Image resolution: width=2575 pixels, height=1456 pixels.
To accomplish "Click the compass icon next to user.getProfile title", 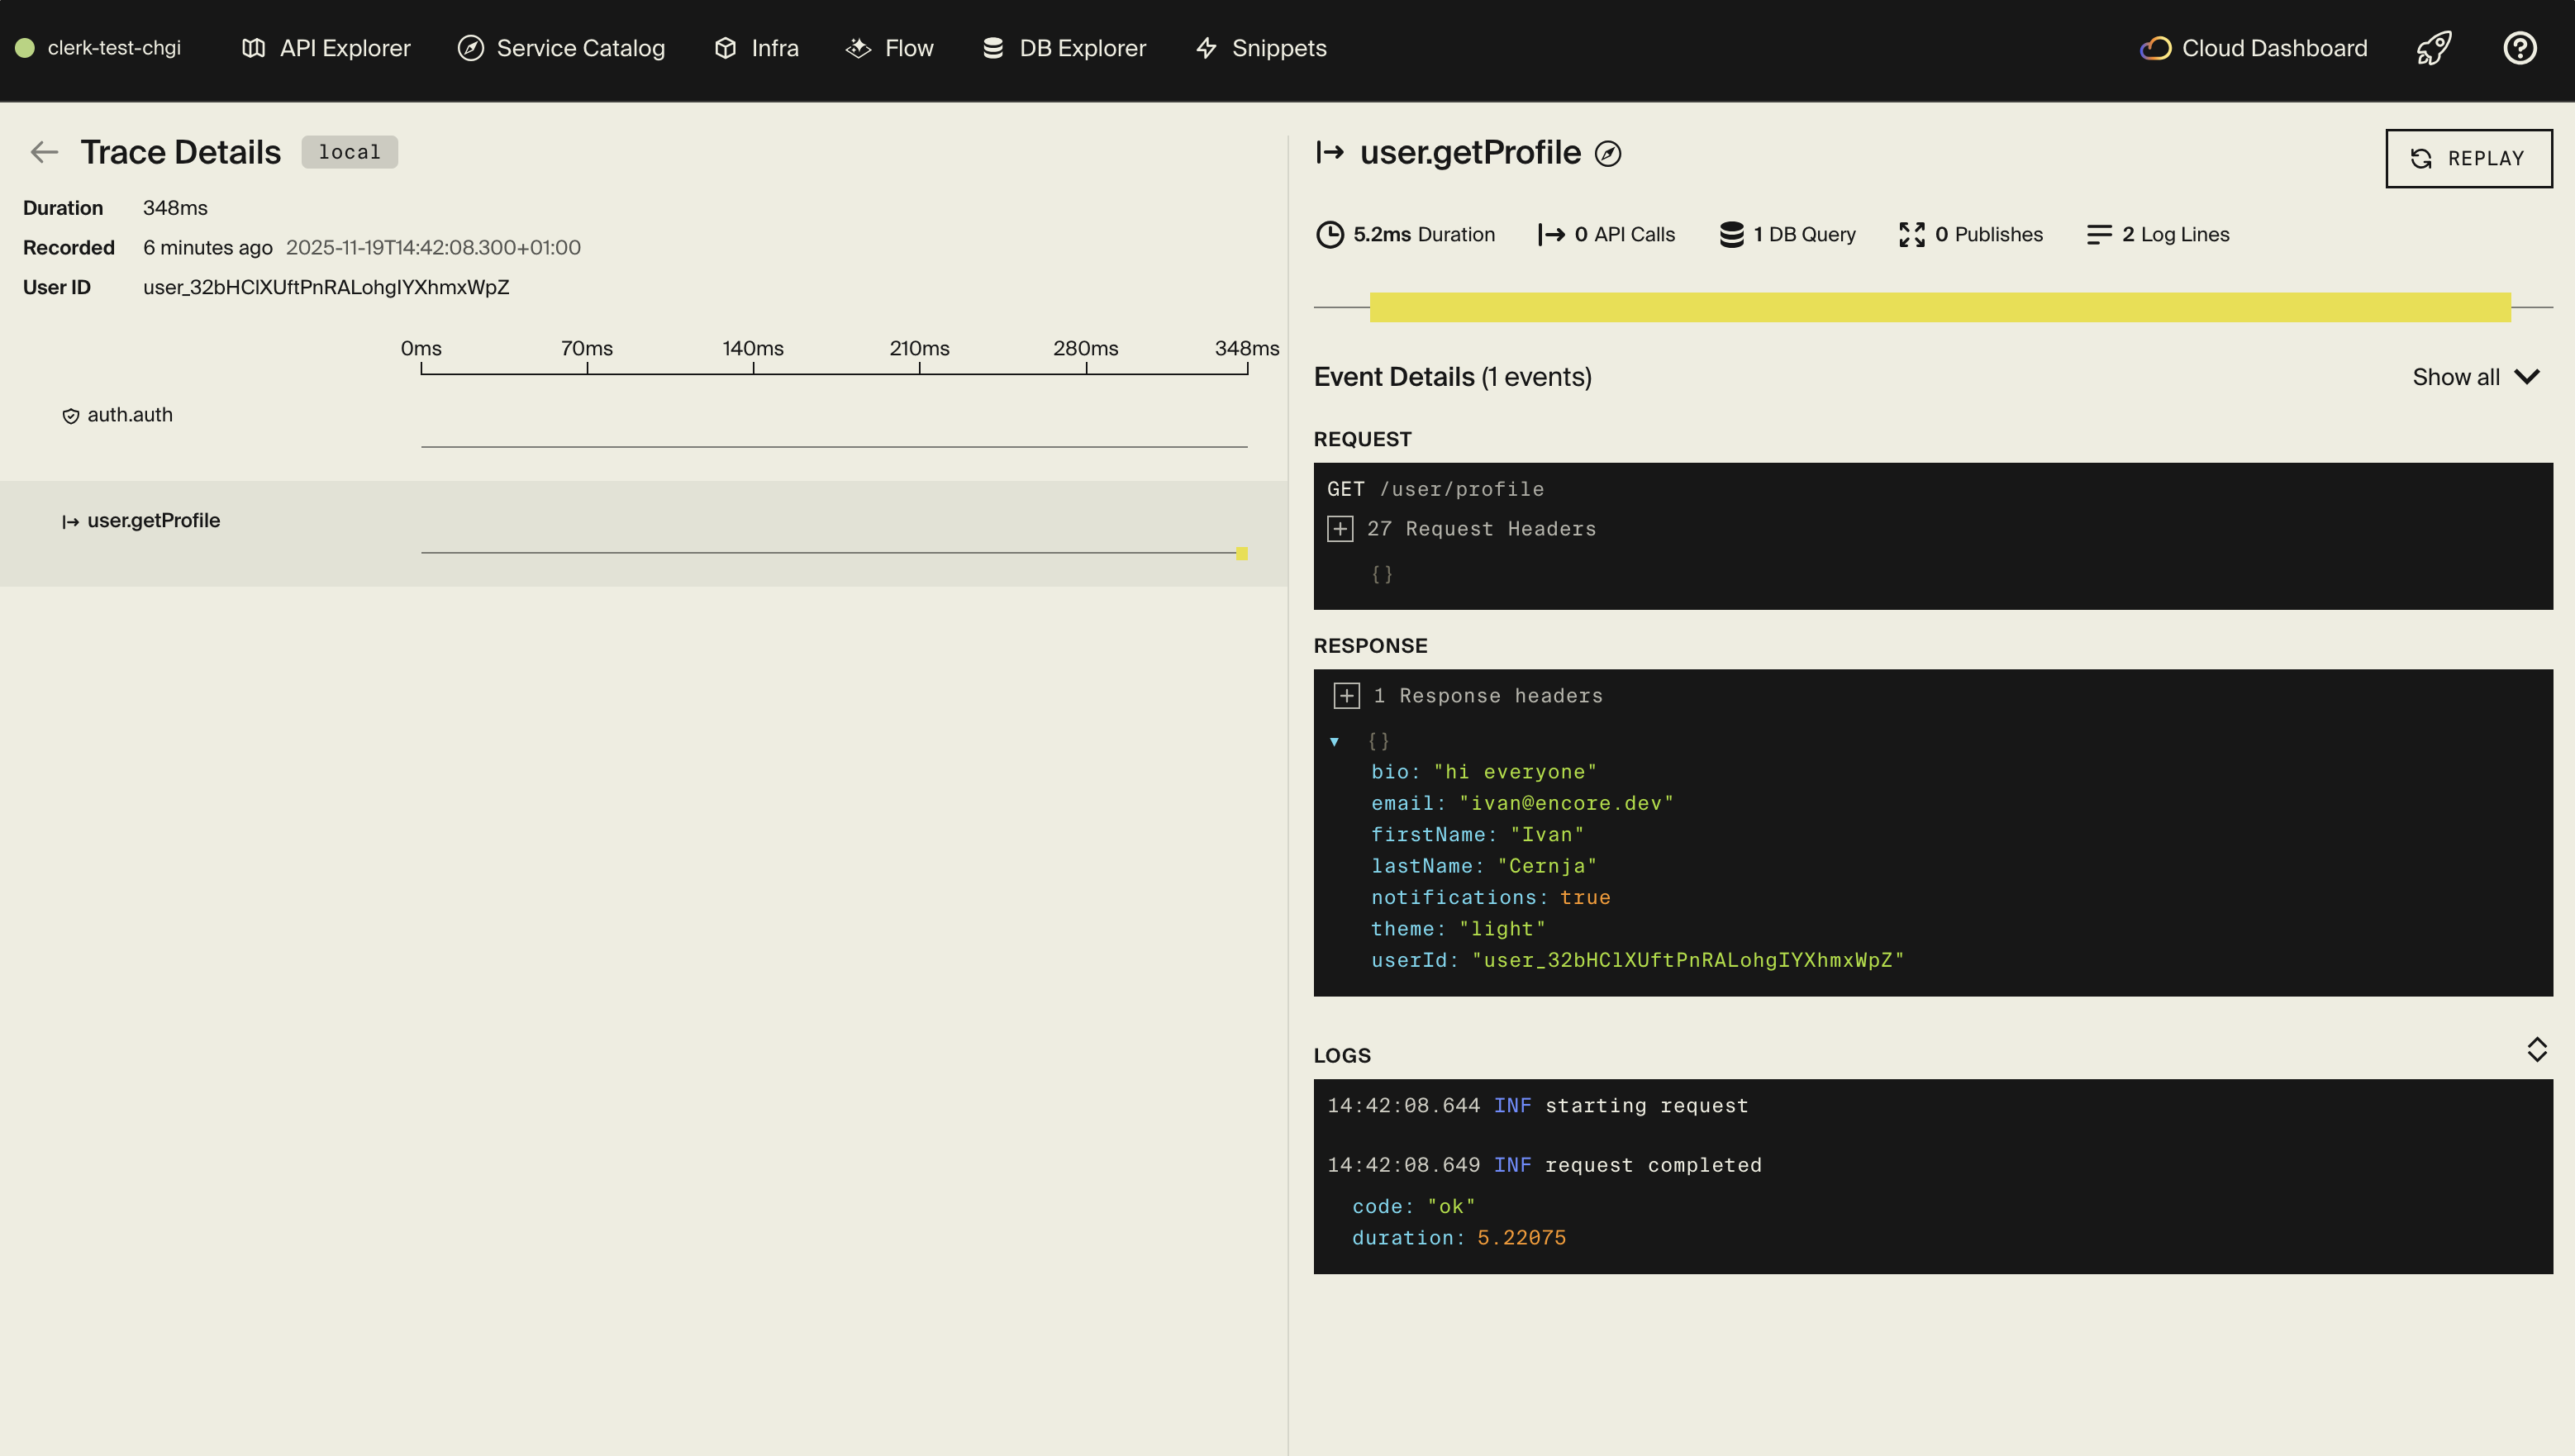I will pyautogui.click(x=1608, y=154).
